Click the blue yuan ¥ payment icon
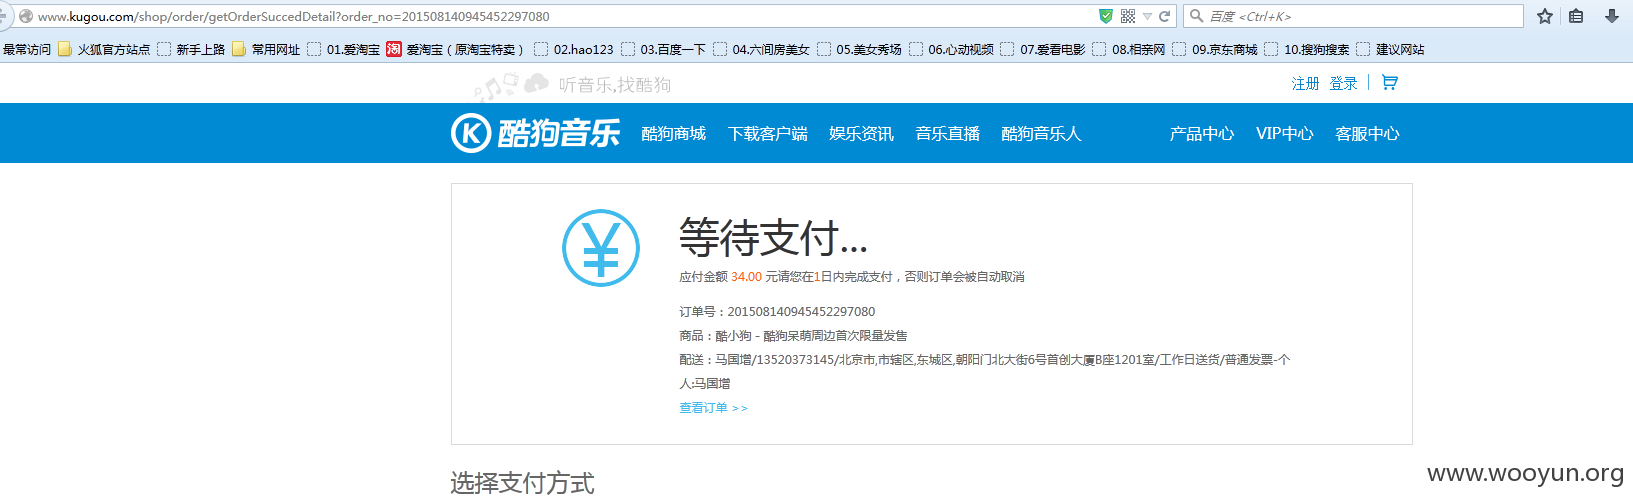Screen dimensions: 1633x502 [x=601, y=248]
